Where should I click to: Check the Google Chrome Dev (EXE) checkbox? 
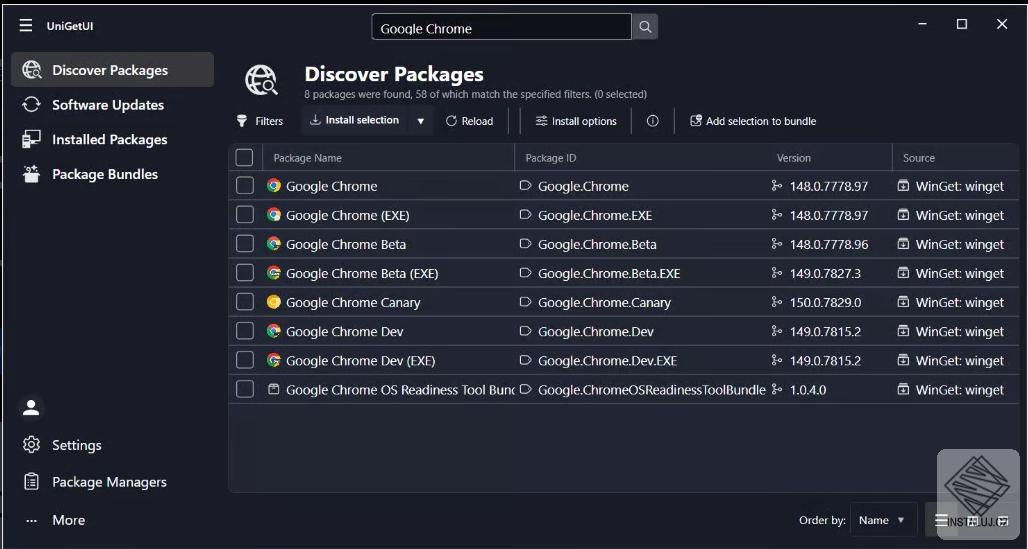click(x=245, y=360)
